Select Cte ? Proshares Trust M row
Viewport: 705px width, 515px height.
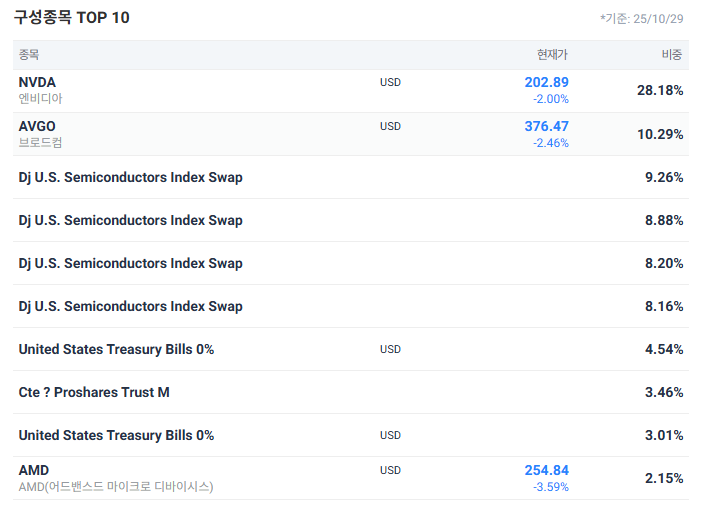coord(351,392)
